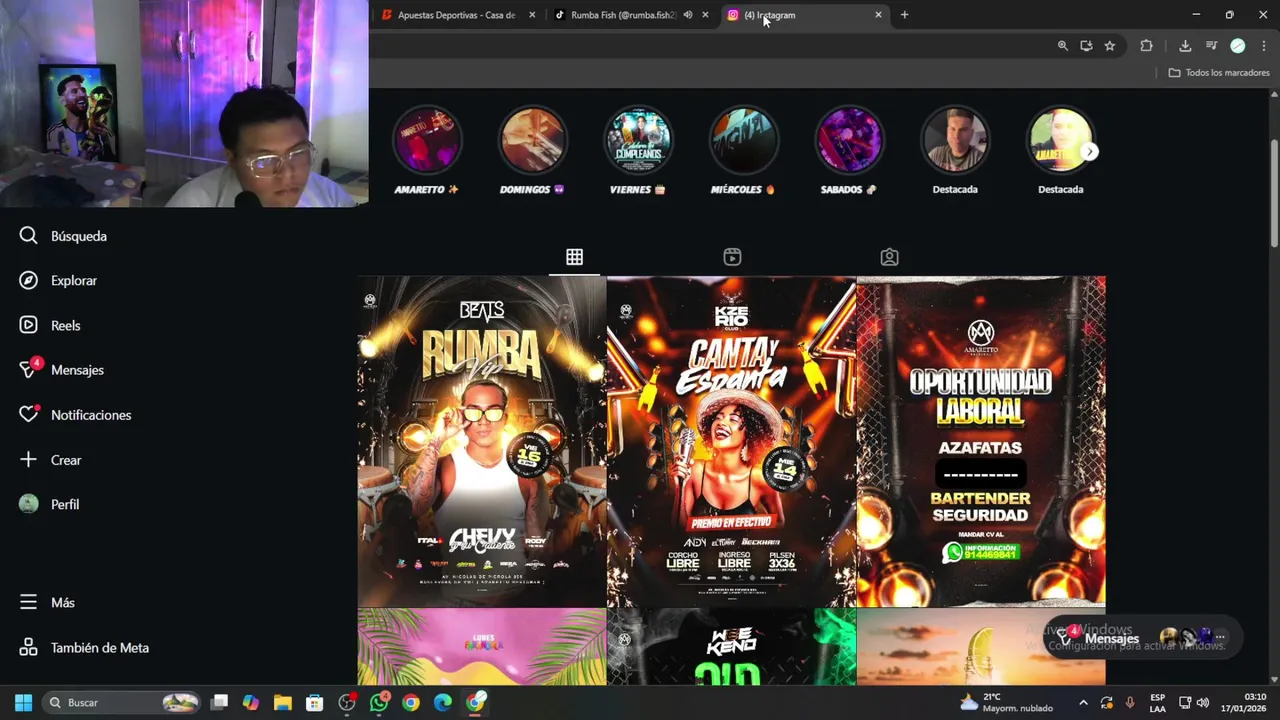
Task: Open weather widget 21°C Mayorm. nublado
Action: click(x=1006, y=703)
